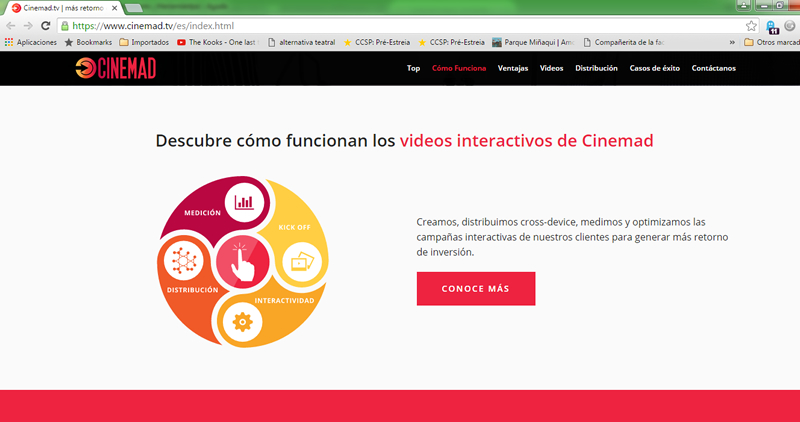
Task: Click the "videos interactivos de Cinemad" heading text
Action: click(x=527, y=140)
